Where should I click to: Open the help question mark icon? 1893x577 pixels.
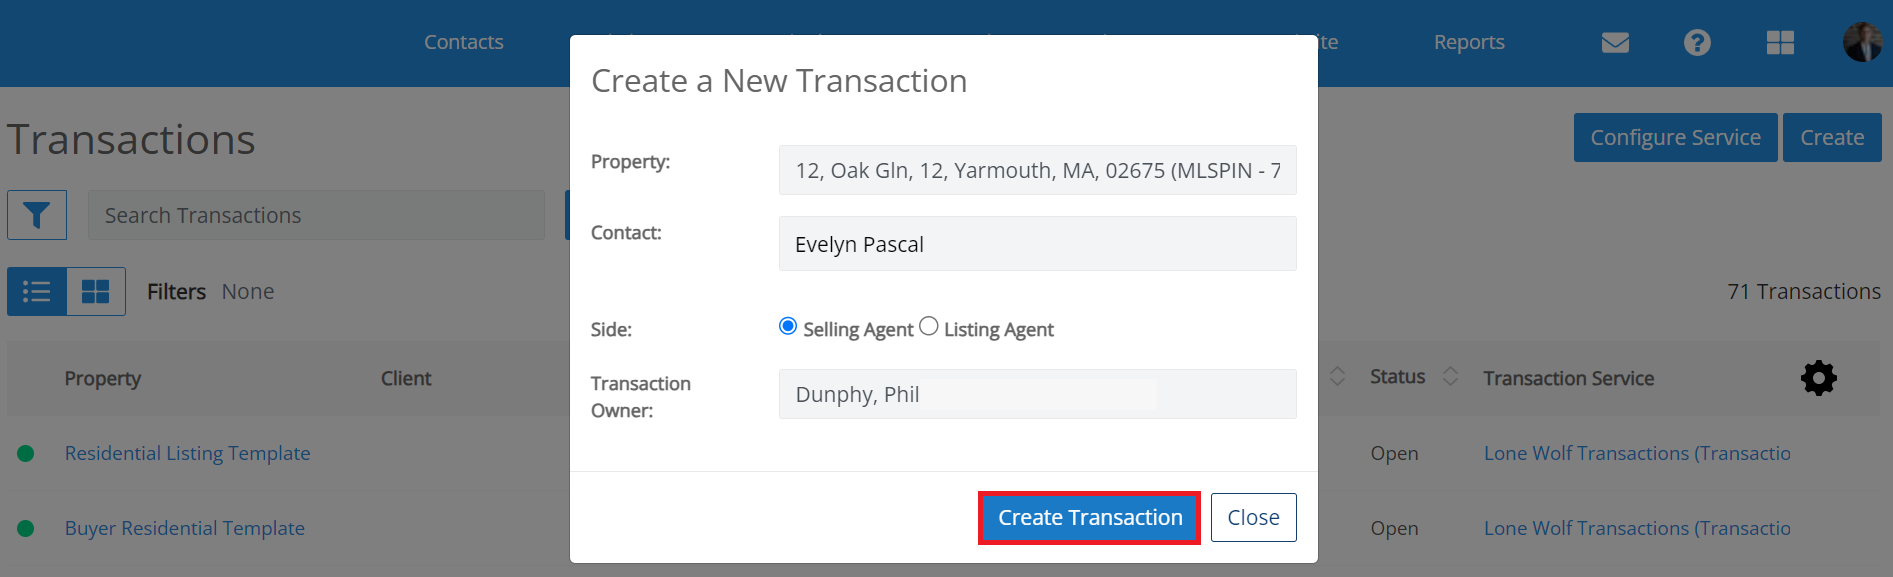[x=1696, y=42]
